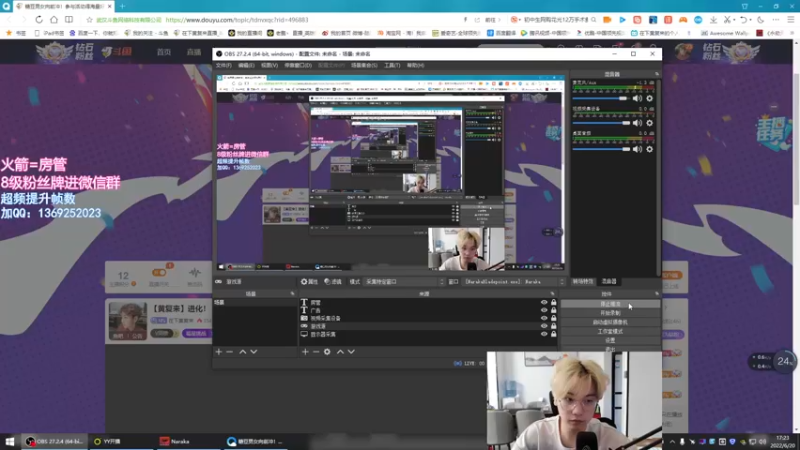Screen dimensions: 800x450
Task: Open source properties gear below sources list
Action: coord(327,352)
